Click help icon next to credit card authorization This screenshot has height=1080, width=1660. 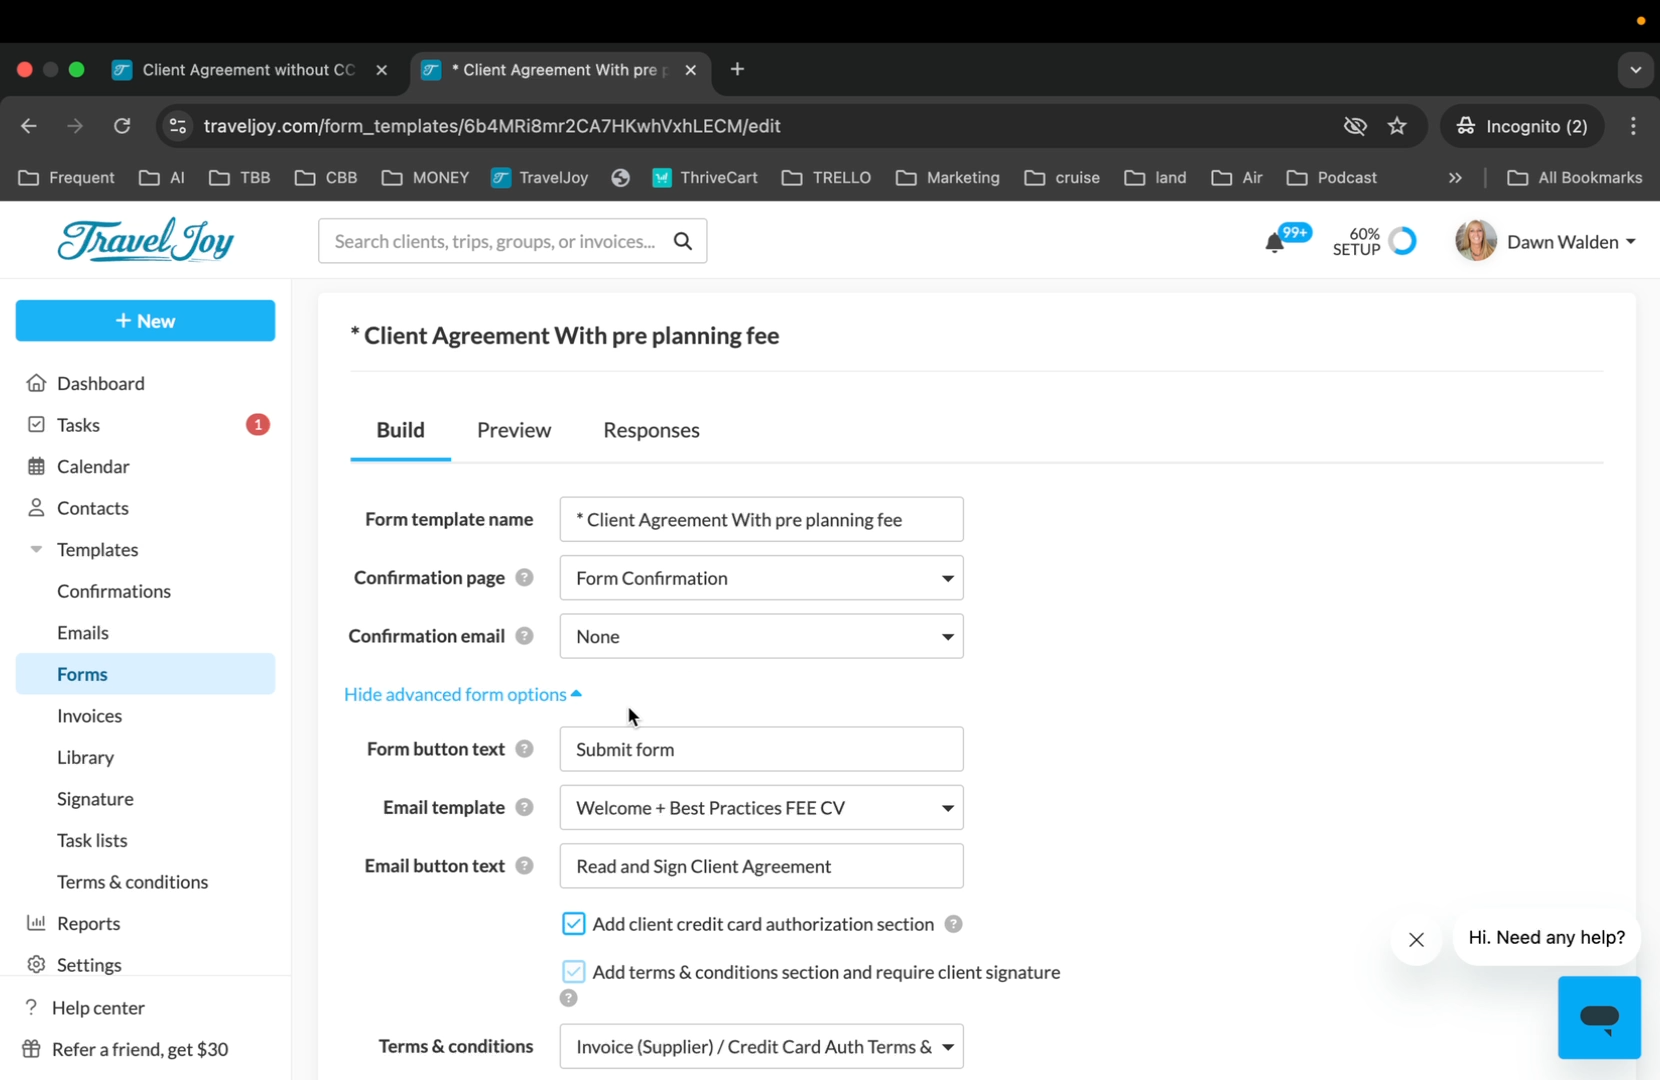(x=953, y=924)
